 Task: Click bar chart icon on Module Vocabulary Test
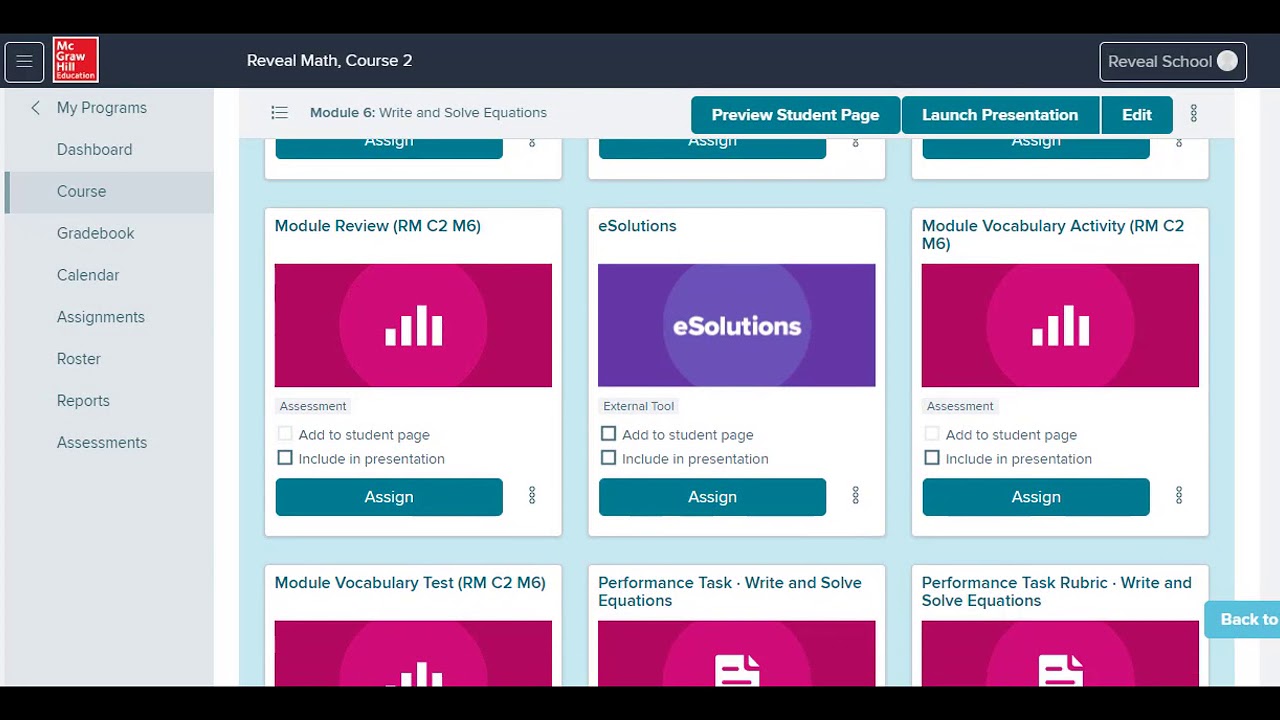(x=413, y=674)
